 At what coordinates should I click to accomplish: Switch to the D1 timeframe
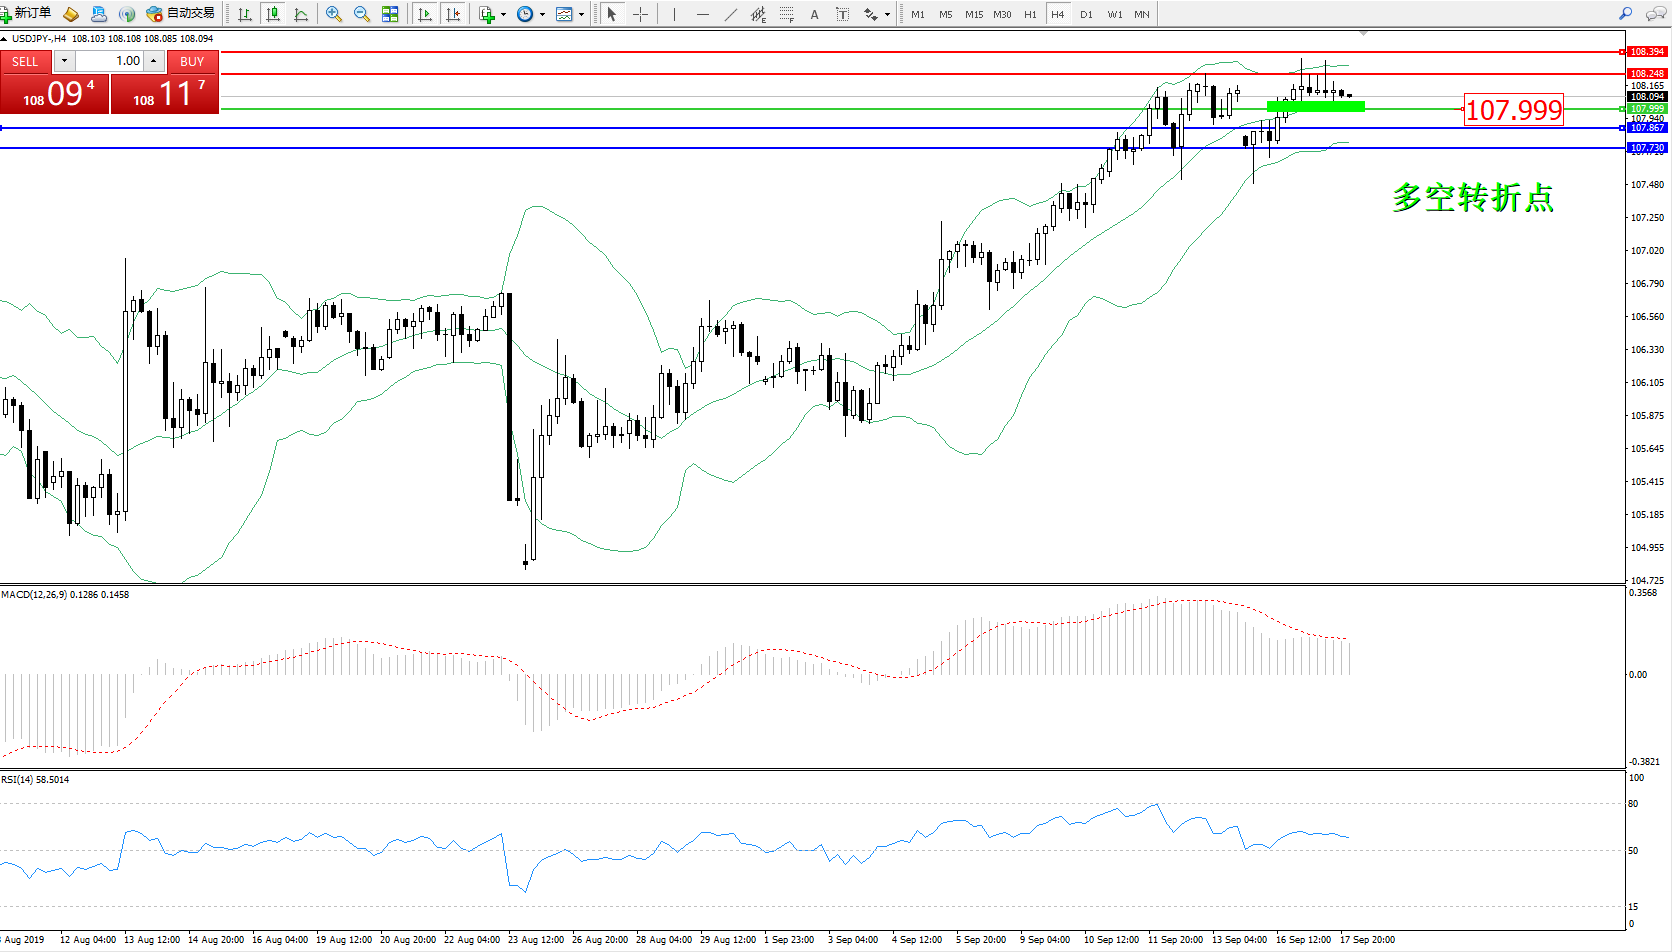point(1086,14)
